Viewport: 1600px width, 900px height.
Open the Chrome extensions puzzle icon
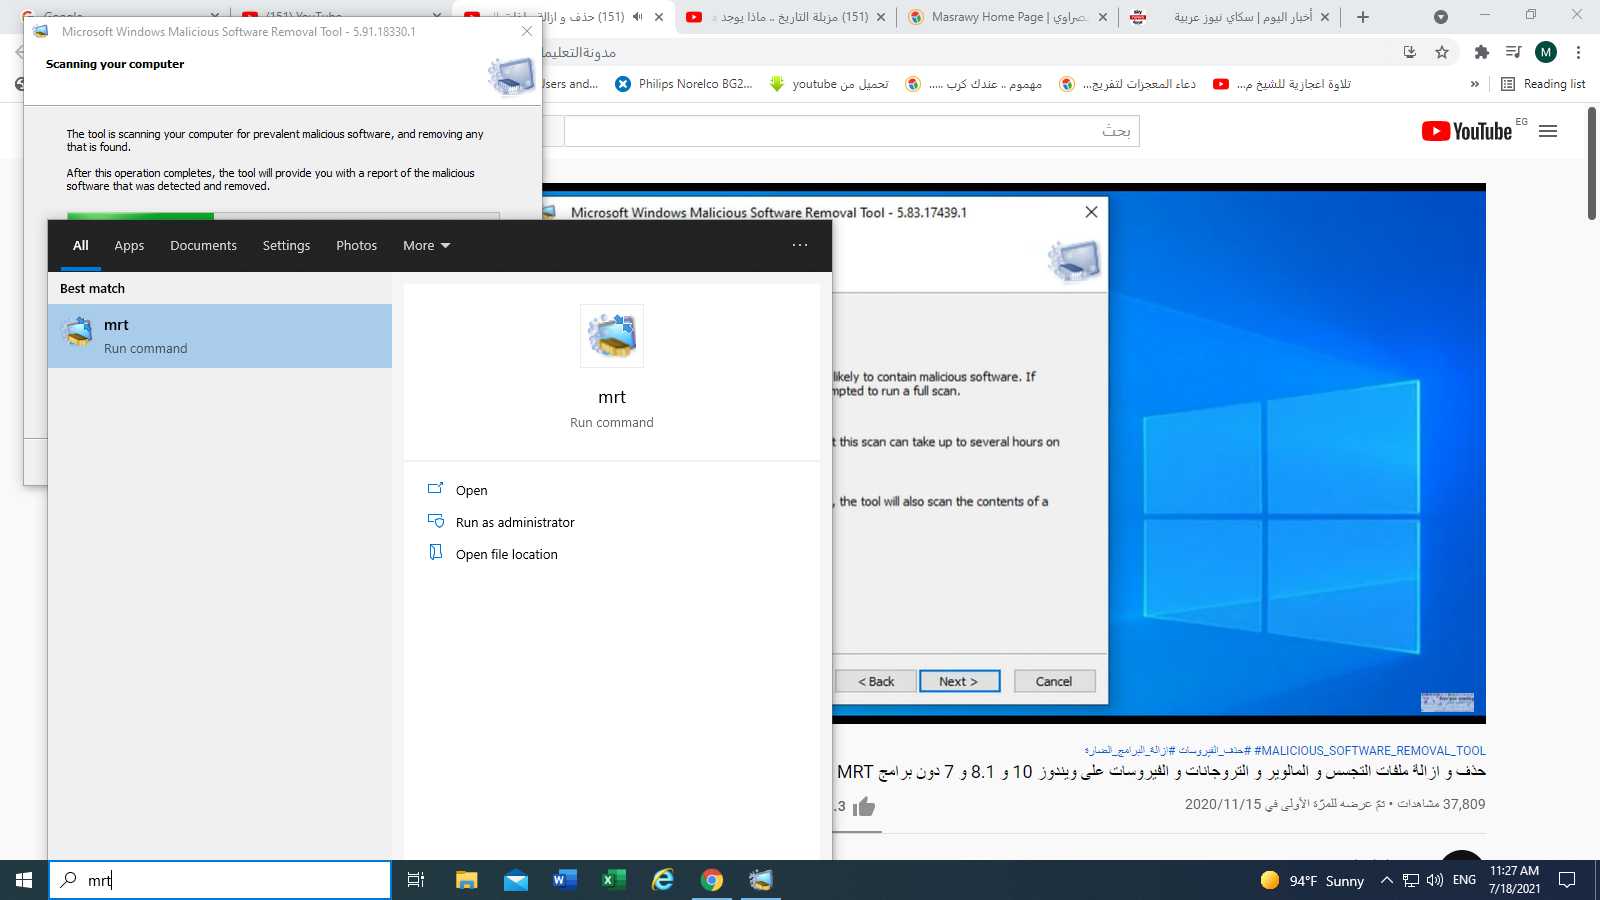click(x=1481, y=52)
